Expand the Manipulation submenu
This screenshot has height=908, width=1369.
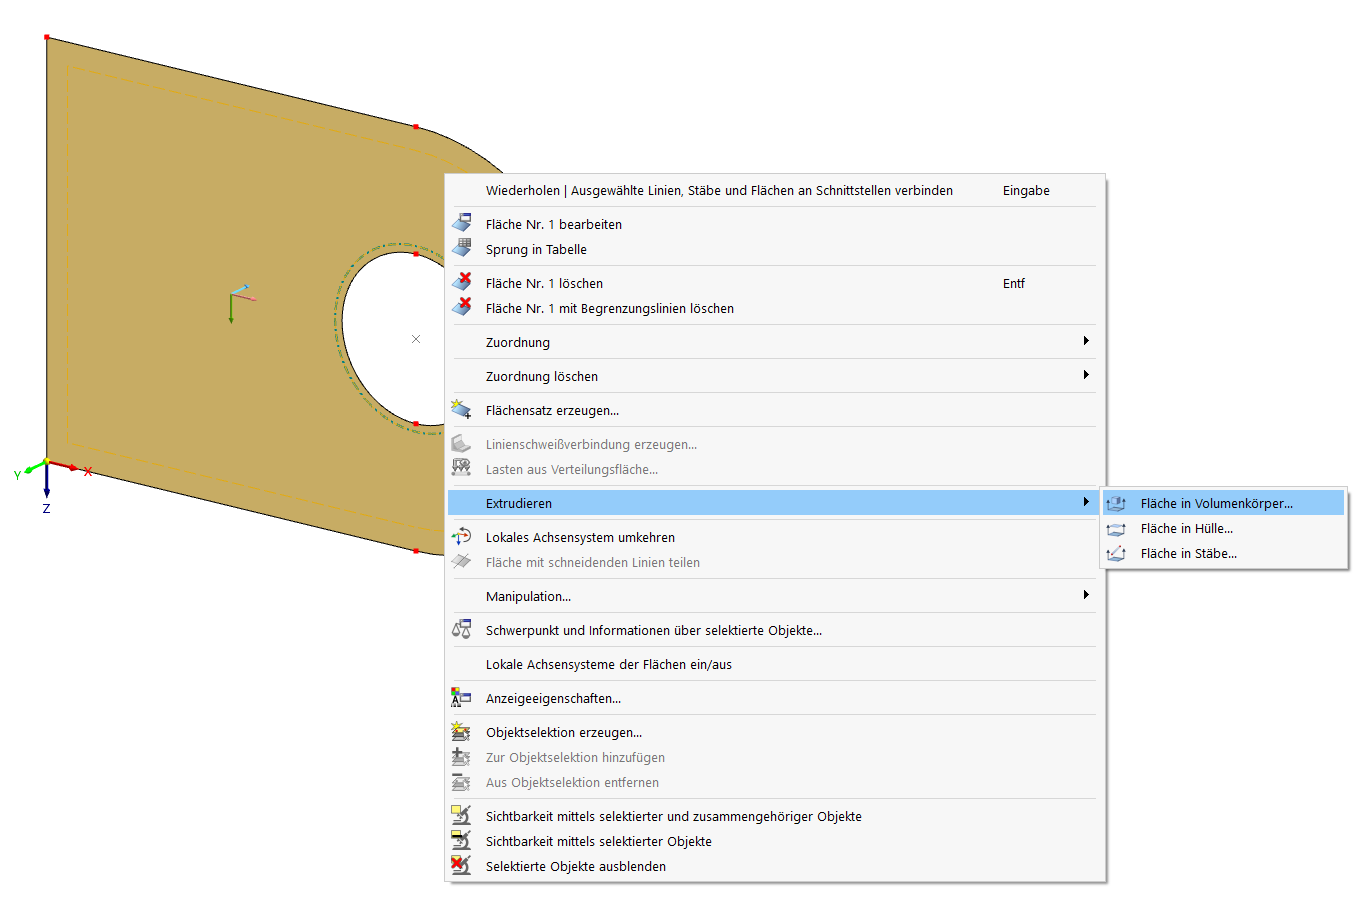point(770,595)
